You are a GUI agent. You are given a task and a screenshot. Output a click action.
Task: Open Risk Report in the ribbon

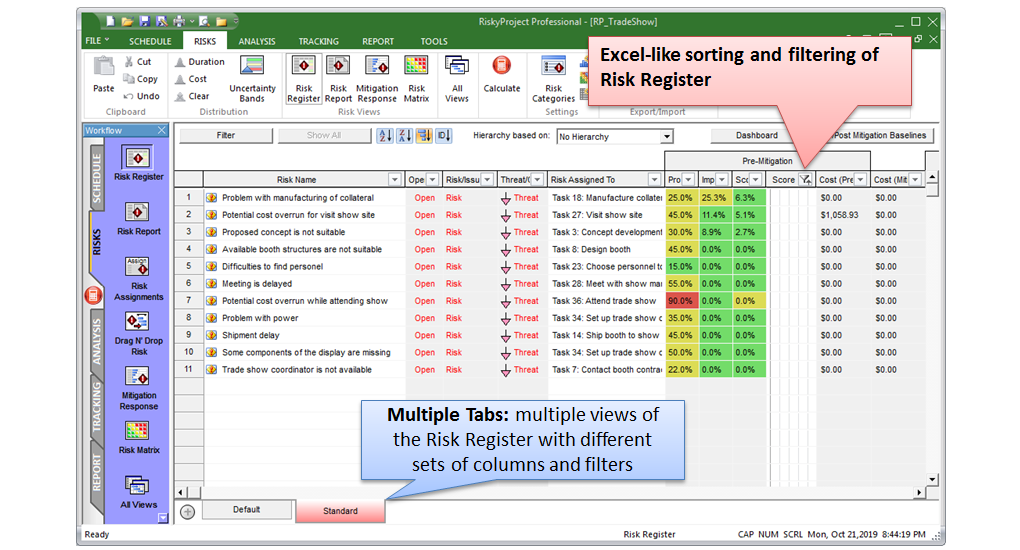(338, 79)
